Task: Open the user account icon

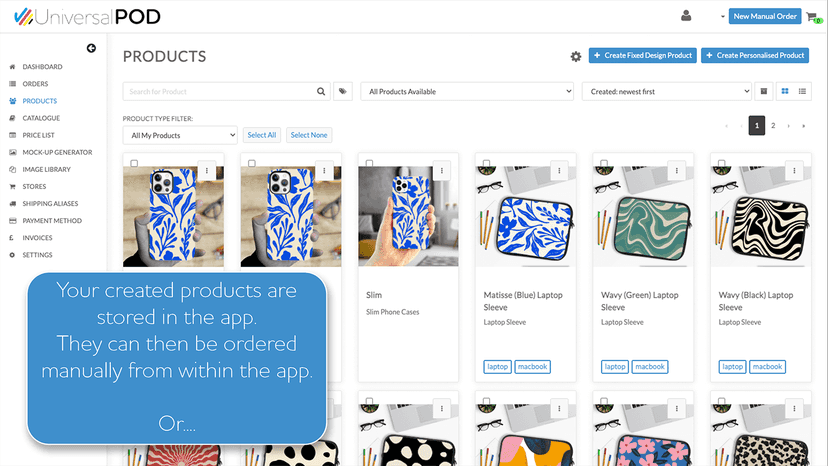Action: 686,16
